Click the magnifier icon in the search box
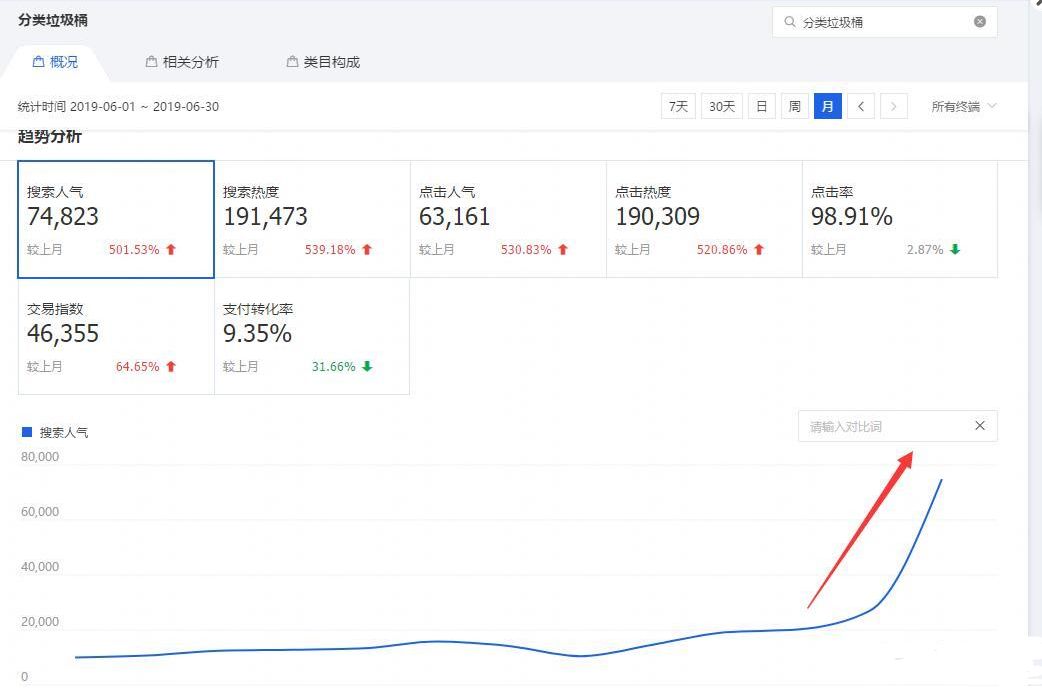Viewport: 1042px width, 689px height. pyautogui.click(x=791, y=21)
